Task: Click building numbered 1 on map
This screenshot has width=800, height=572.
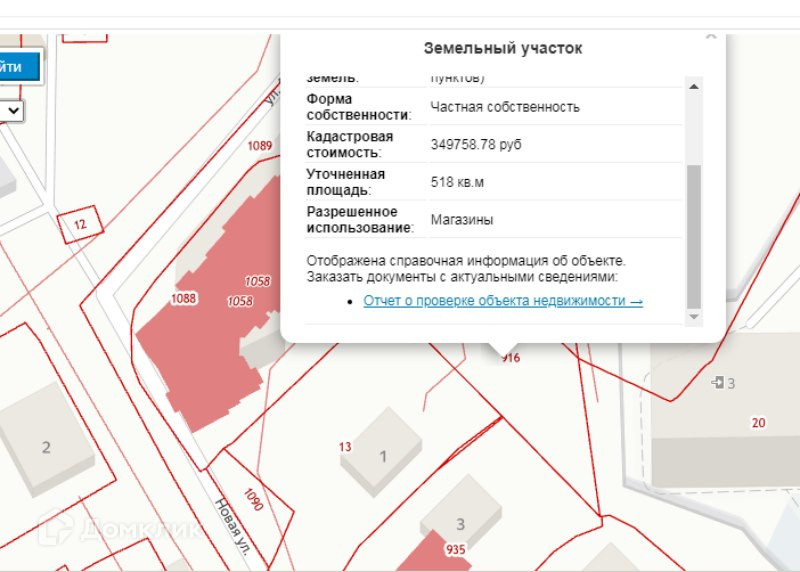Action: click(x=383, y=452)
